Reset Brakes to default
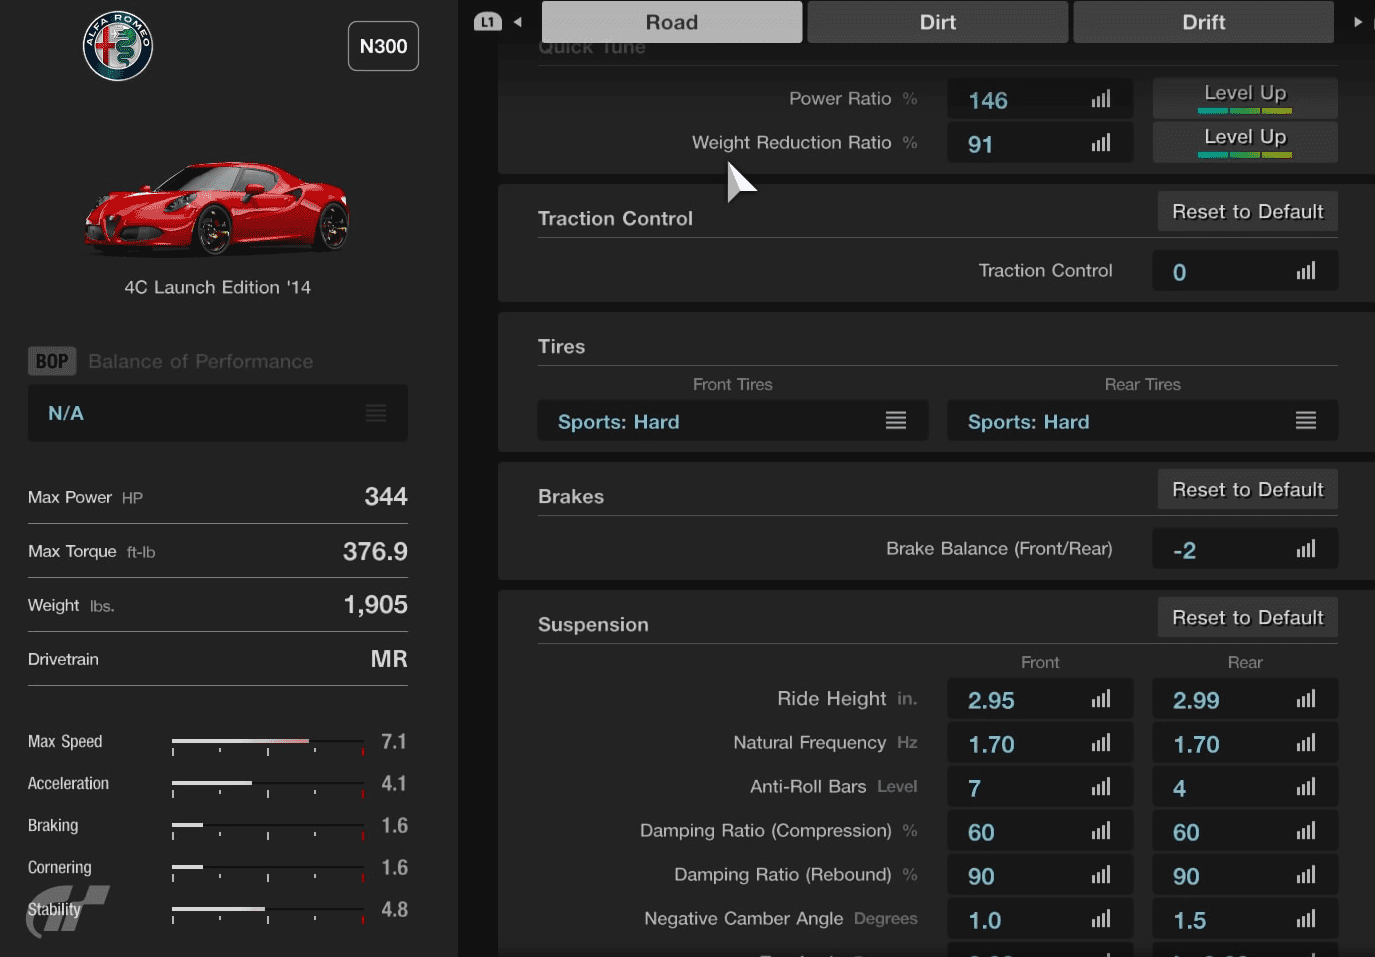Viewport: 1375px width, 957px height. (x=1248, y=490)
